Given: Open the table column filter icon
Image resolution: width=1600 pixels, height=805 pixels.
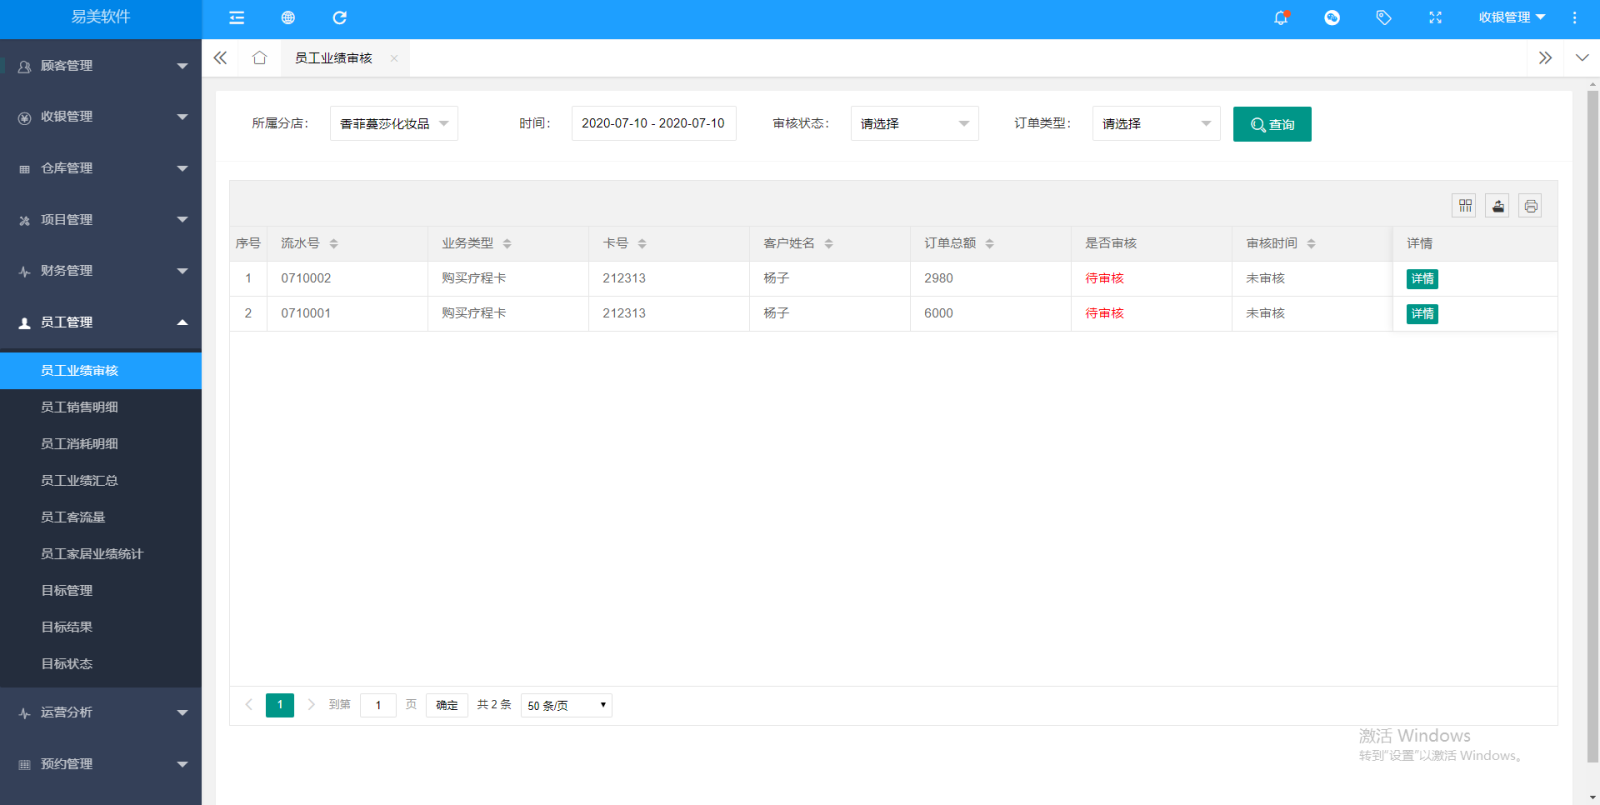Looking at the screenshot, I should [x=1465, y=206].
